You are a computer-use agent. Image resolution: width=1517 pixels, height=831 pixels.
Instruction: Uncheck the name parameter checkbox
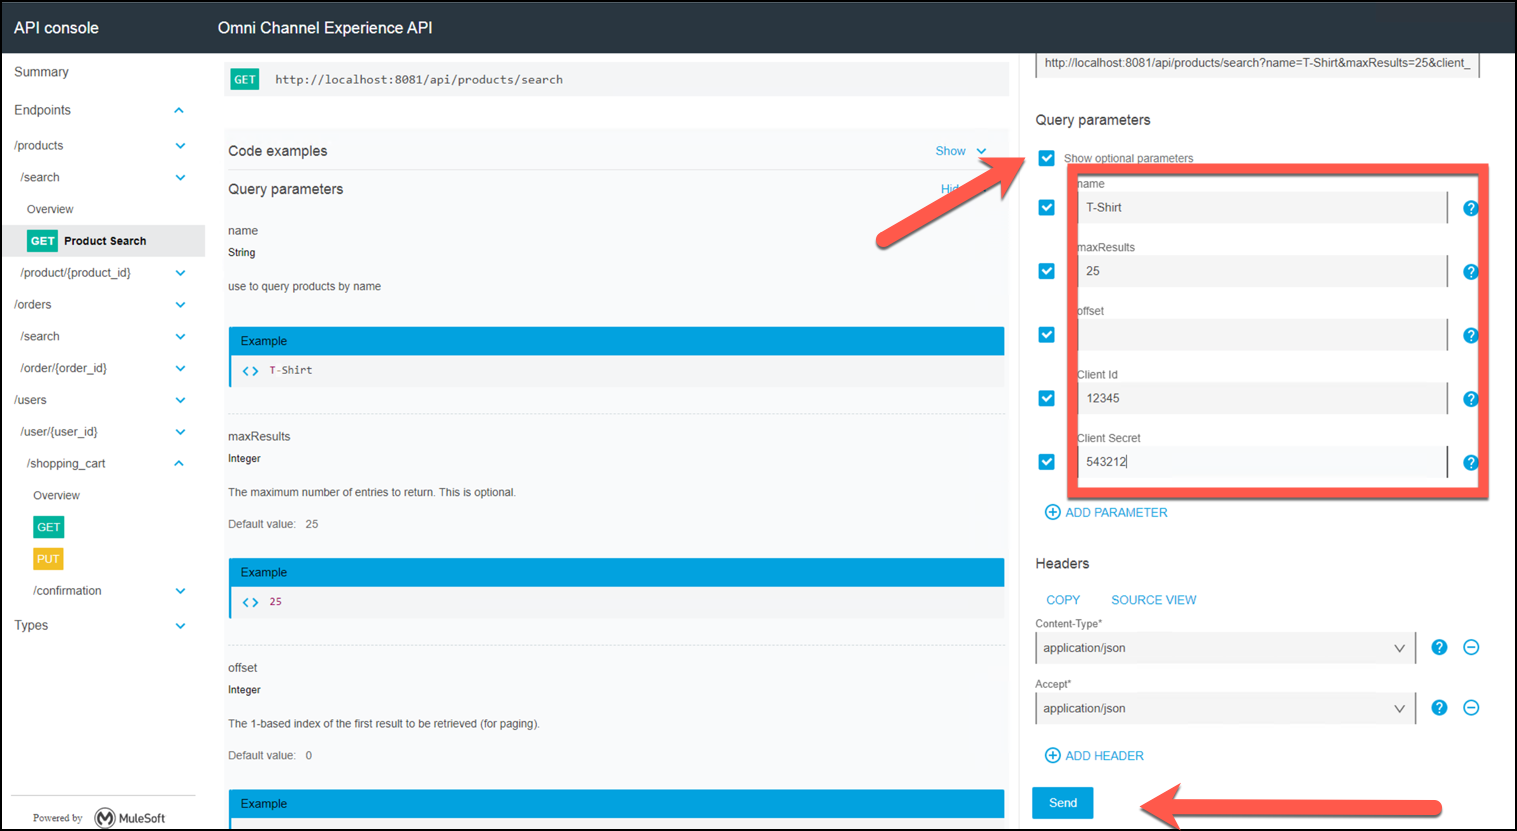click(1046, 208)
